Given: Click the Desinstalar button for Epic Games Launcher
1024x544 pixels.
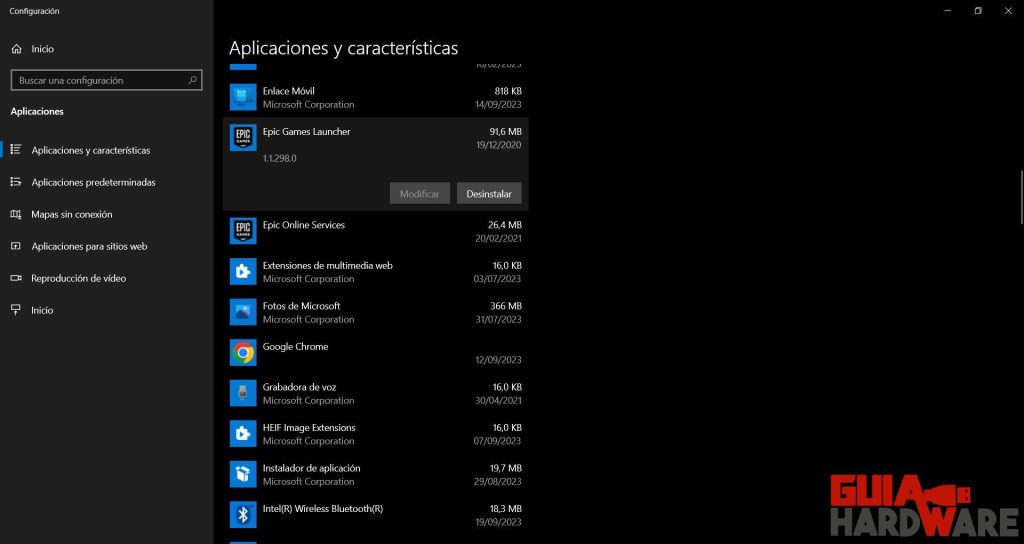Looking at the screenshot, I should (x=488, y=193).
